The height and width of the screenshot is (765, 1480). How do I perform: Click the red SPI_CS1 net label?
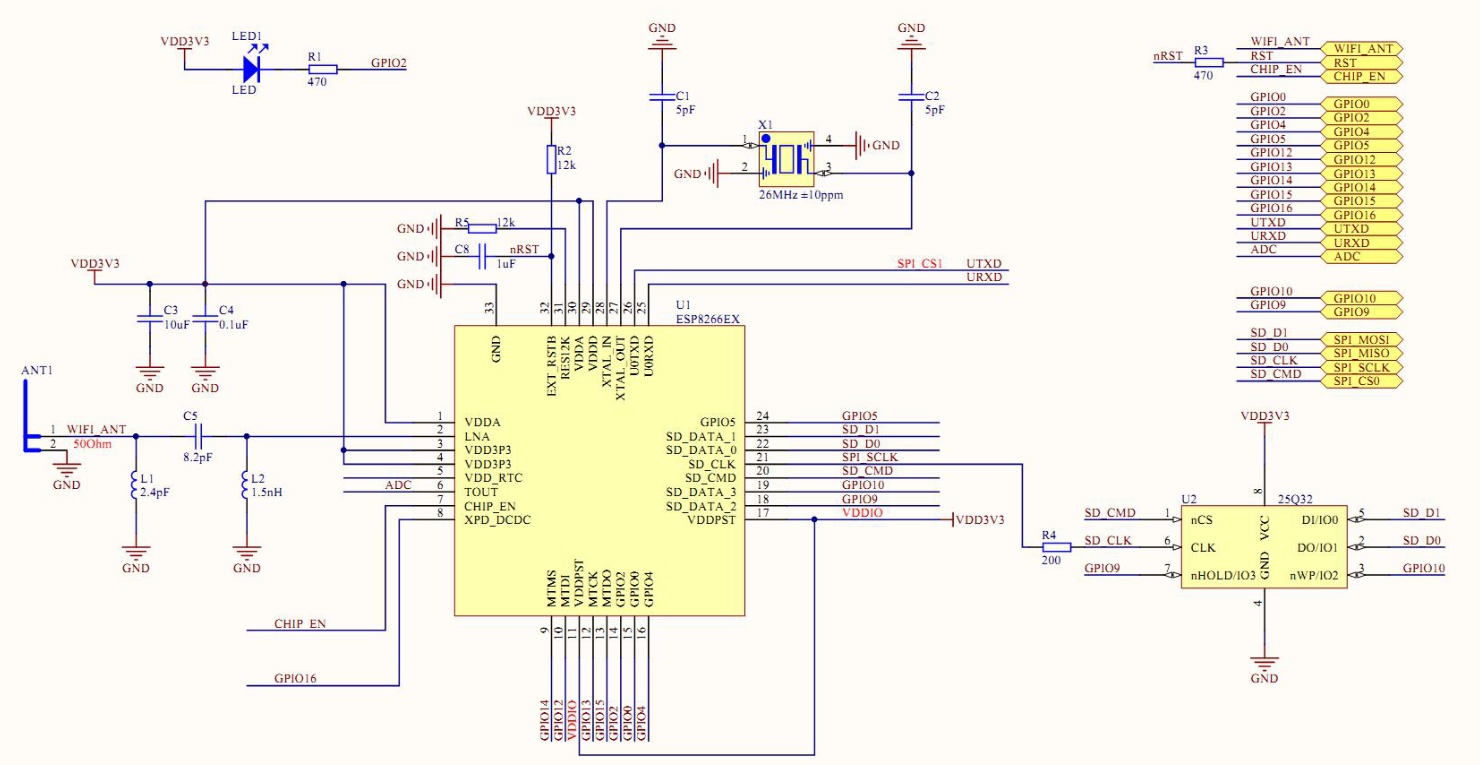920,264
